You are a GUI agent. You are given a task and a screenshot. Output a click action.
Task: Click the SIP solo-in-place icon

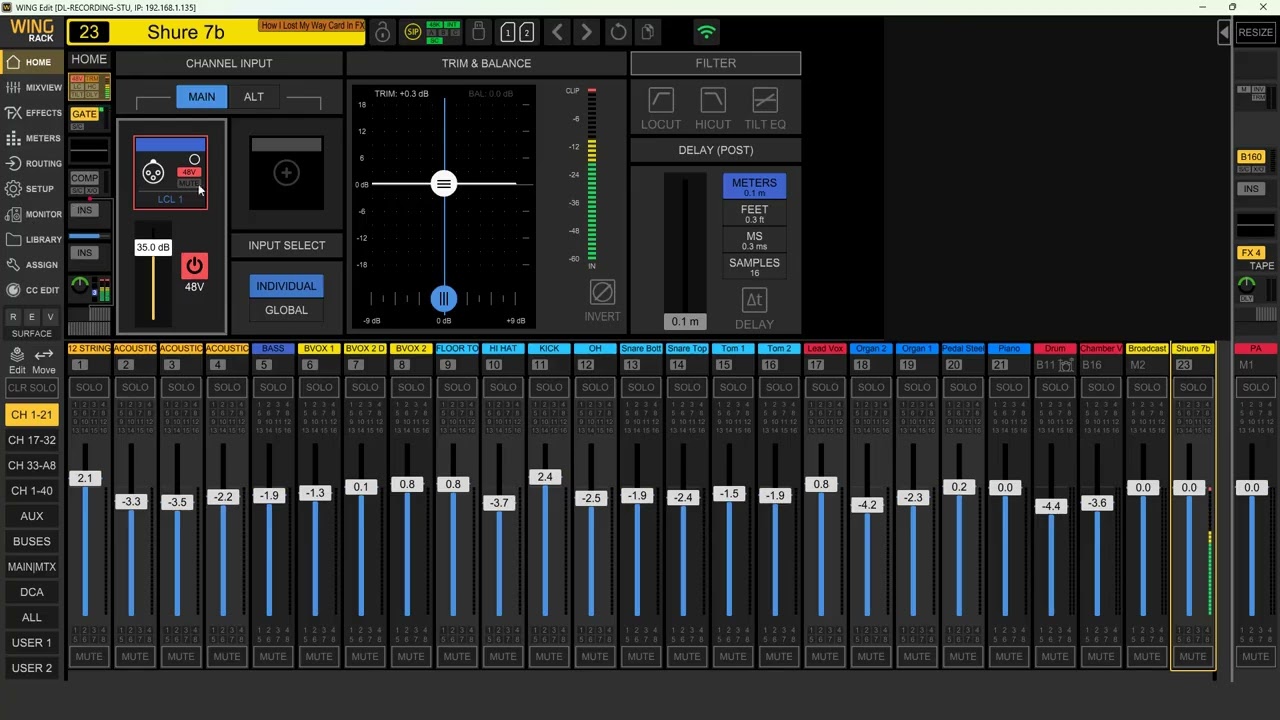point(412,33)
